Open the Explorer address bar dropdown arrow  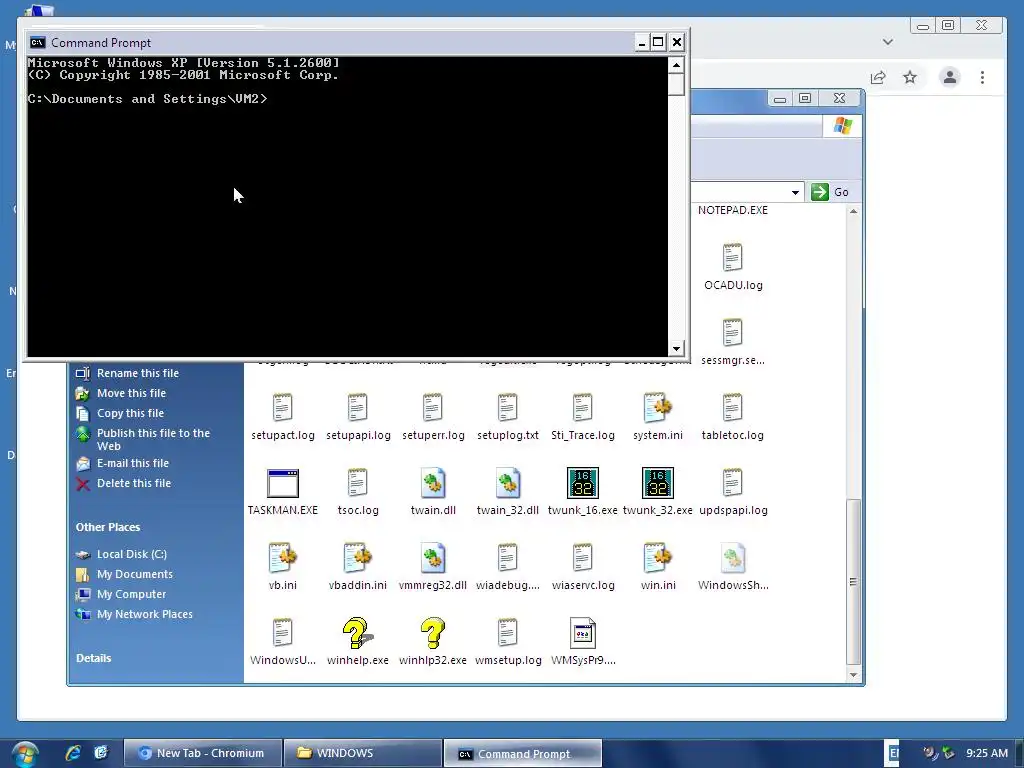(x=795, y=192)
